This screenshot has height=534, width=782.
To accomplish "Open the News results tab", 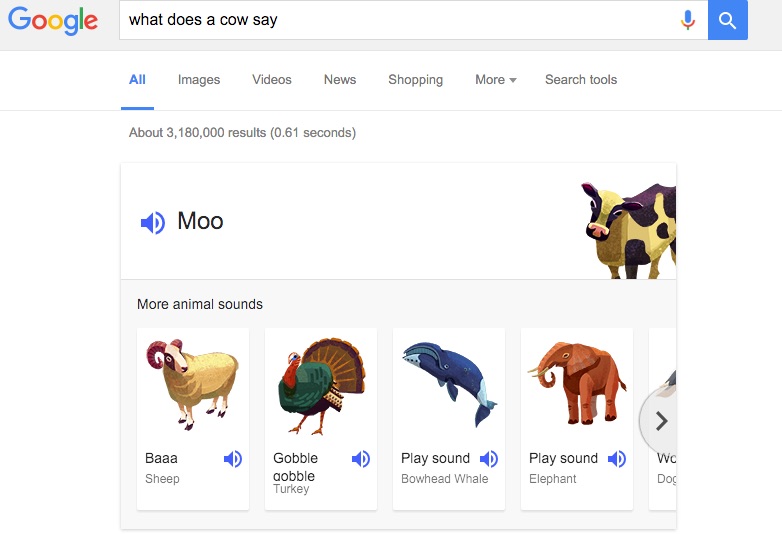I will [x=340, y=80].
